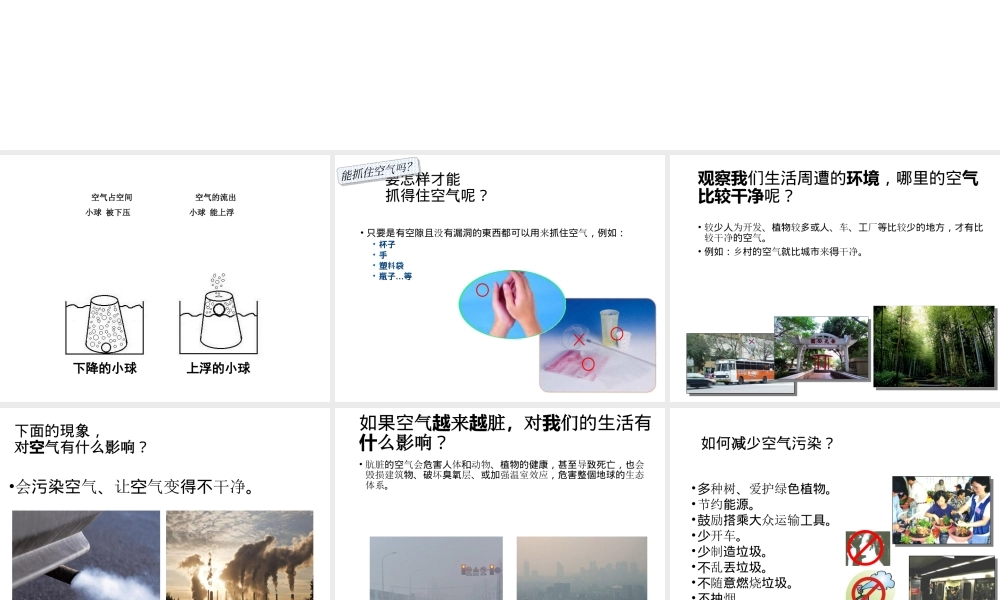This screenshot has width=1000, height=600.
Task: Select the people planting plants photo
Action: coord(942,509)
